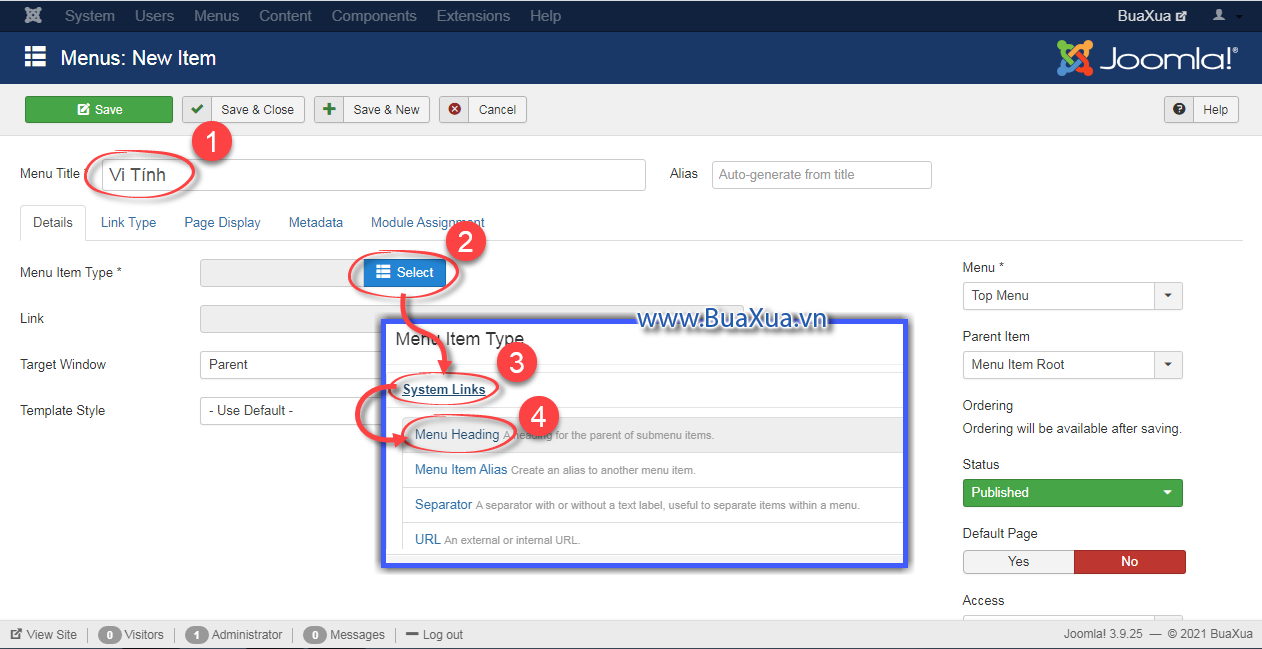Click View Site link in footer

[x=44, y=635]
